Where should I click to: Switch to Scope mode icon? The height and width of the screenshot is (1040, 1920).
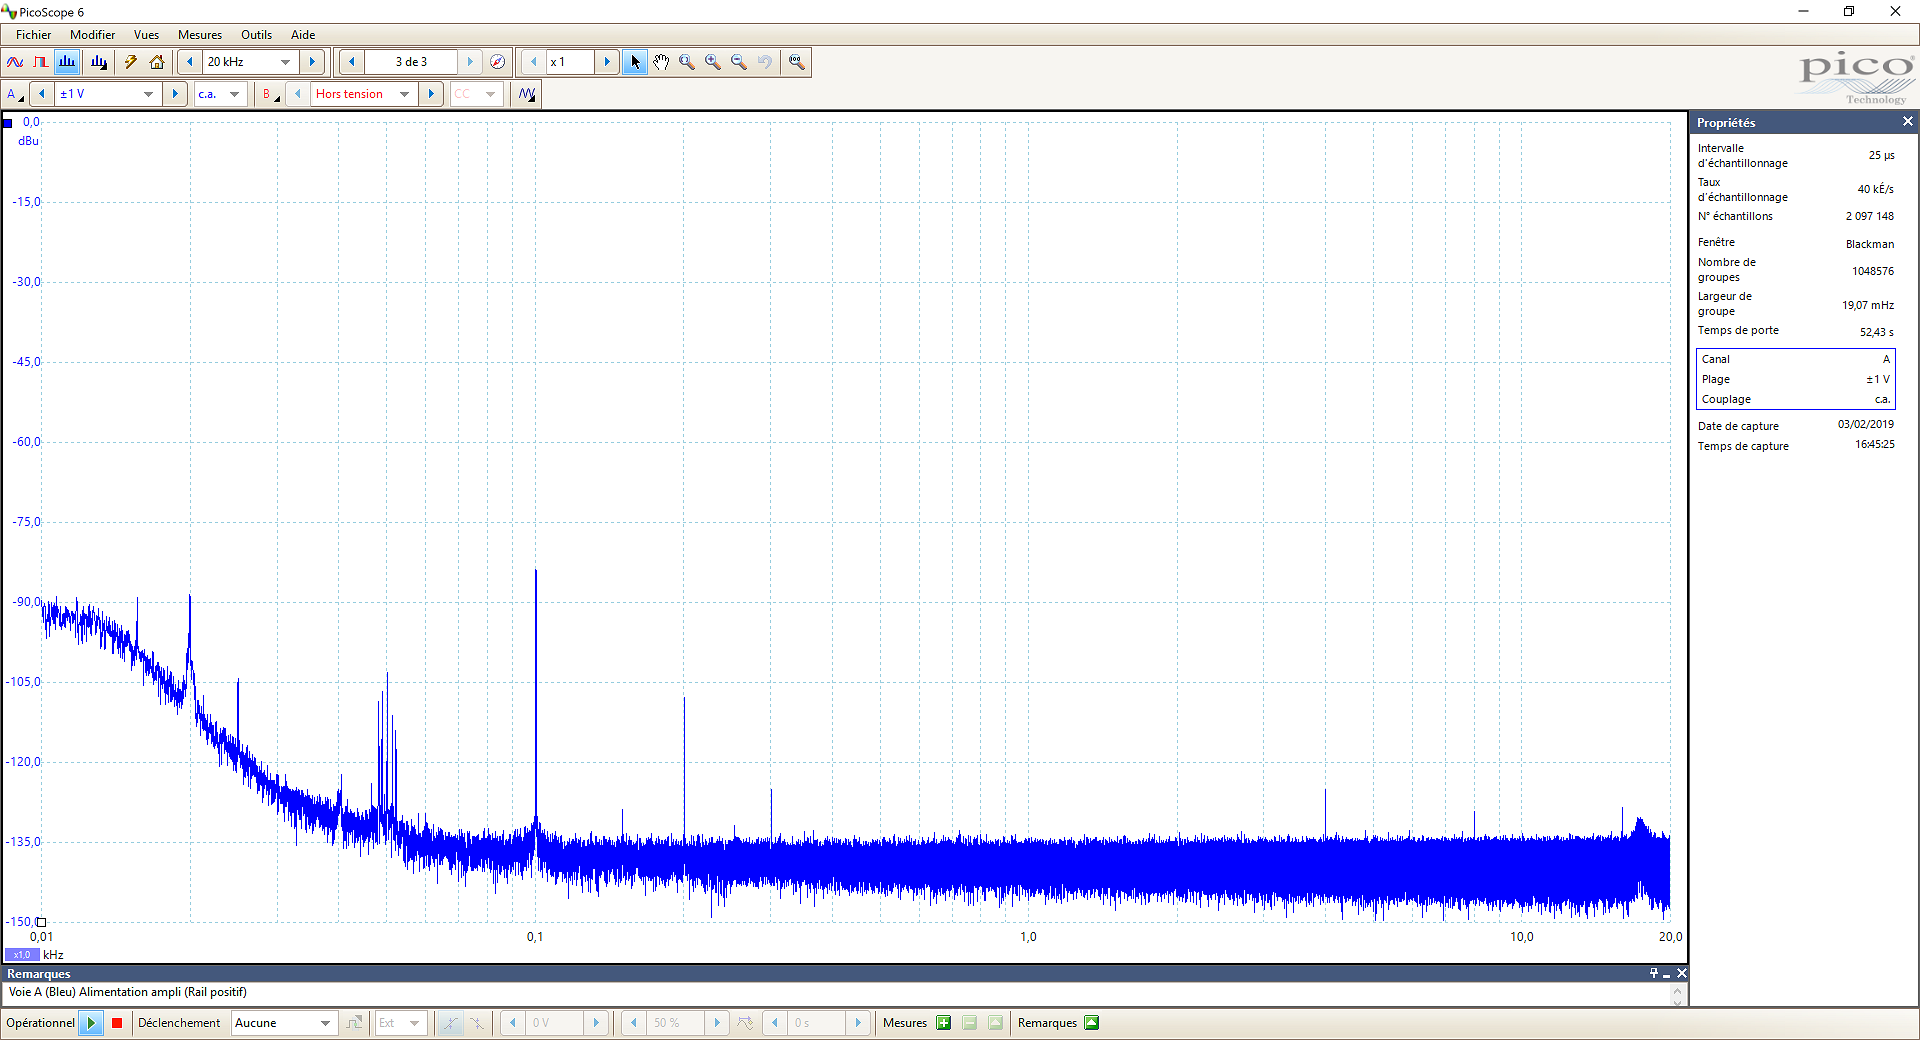(x=15, y=62)
